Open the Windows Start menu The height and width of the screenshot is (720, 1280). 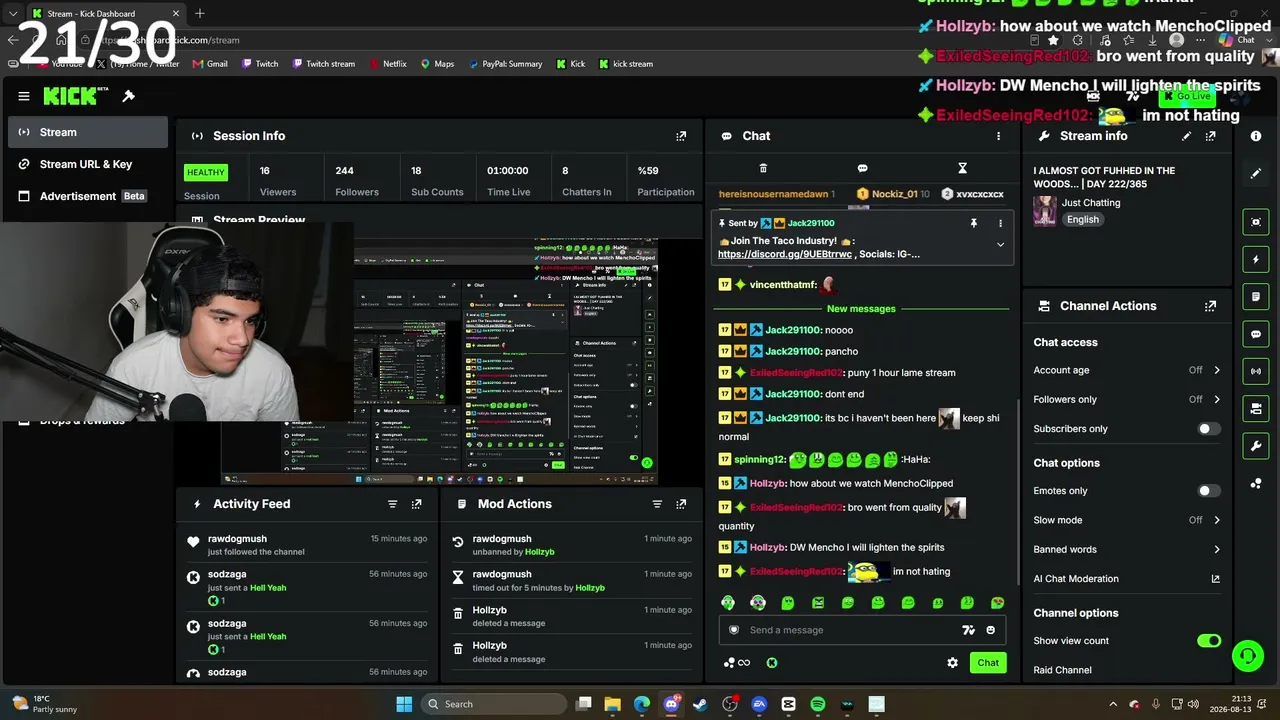pyautogui.click(x=404, y=704)
